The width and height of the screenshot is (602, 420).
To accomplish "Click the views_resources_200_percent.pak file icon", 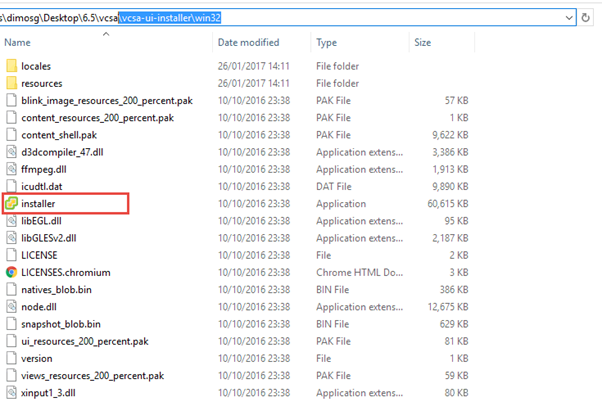I will pos(12,375).
